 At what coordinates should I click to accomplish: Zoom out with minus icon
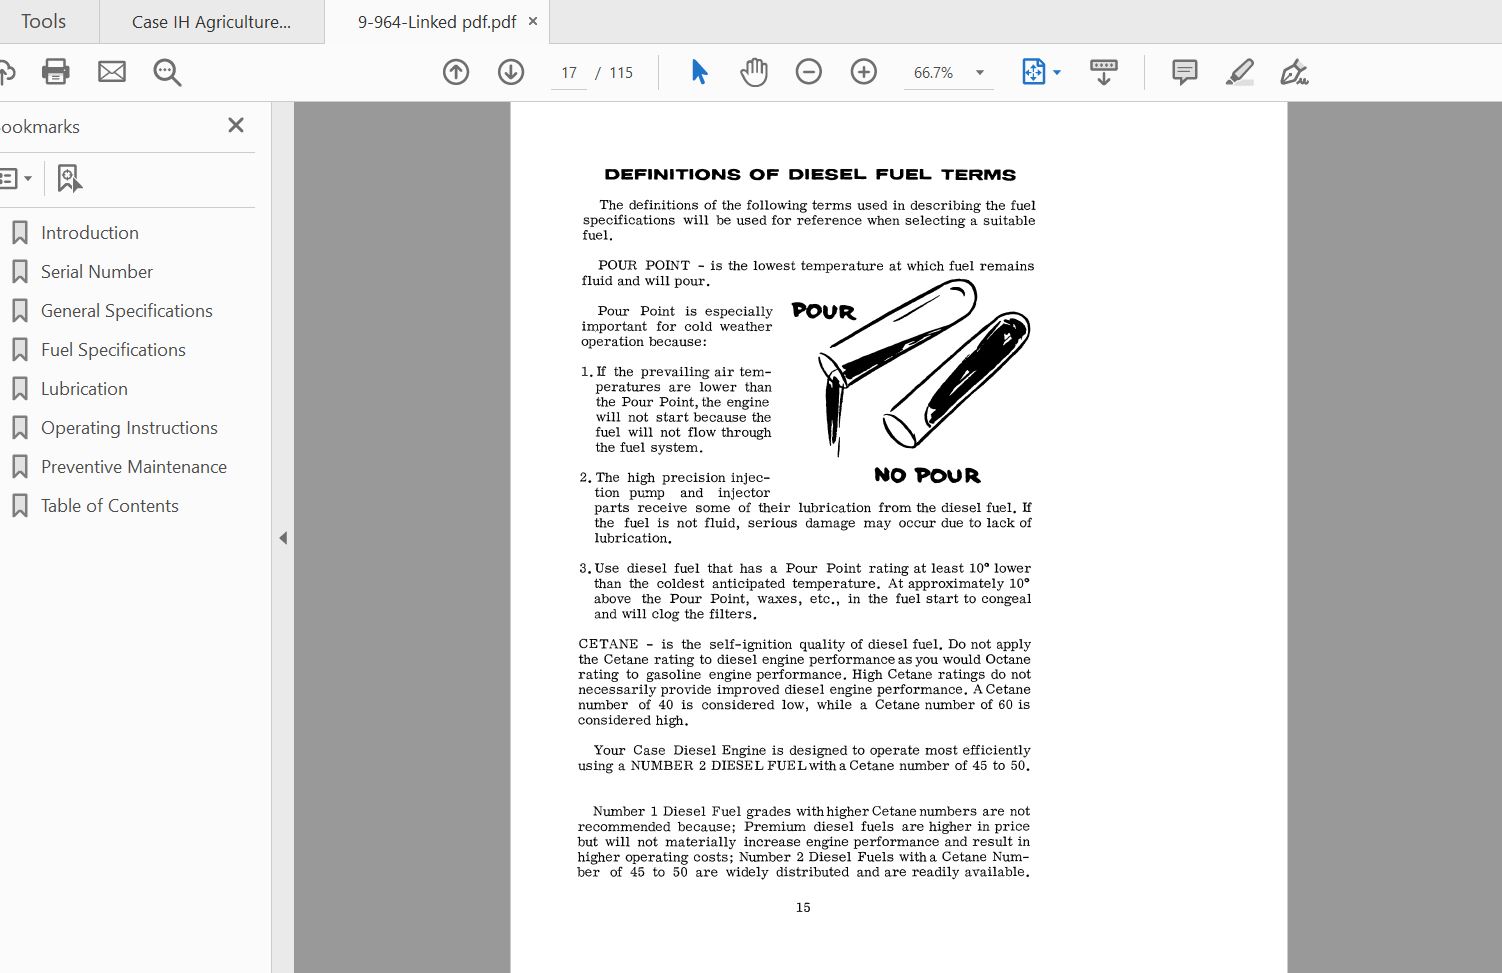(x=809, y=72)
